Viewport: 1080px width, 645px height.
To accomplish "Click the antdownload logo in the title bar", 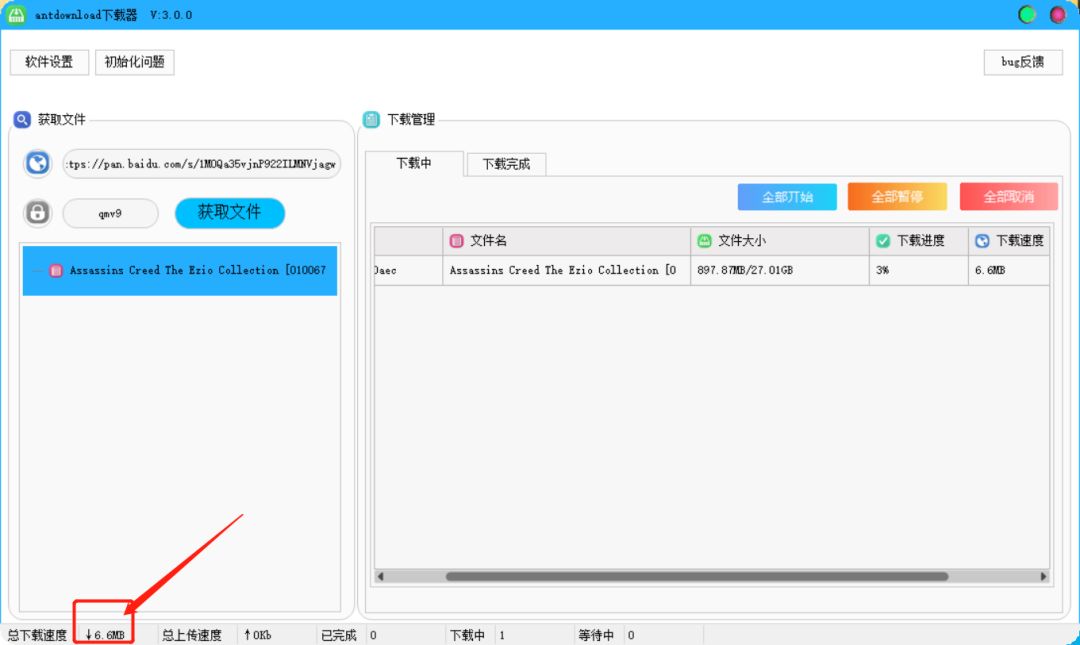I will click(14, 14).
